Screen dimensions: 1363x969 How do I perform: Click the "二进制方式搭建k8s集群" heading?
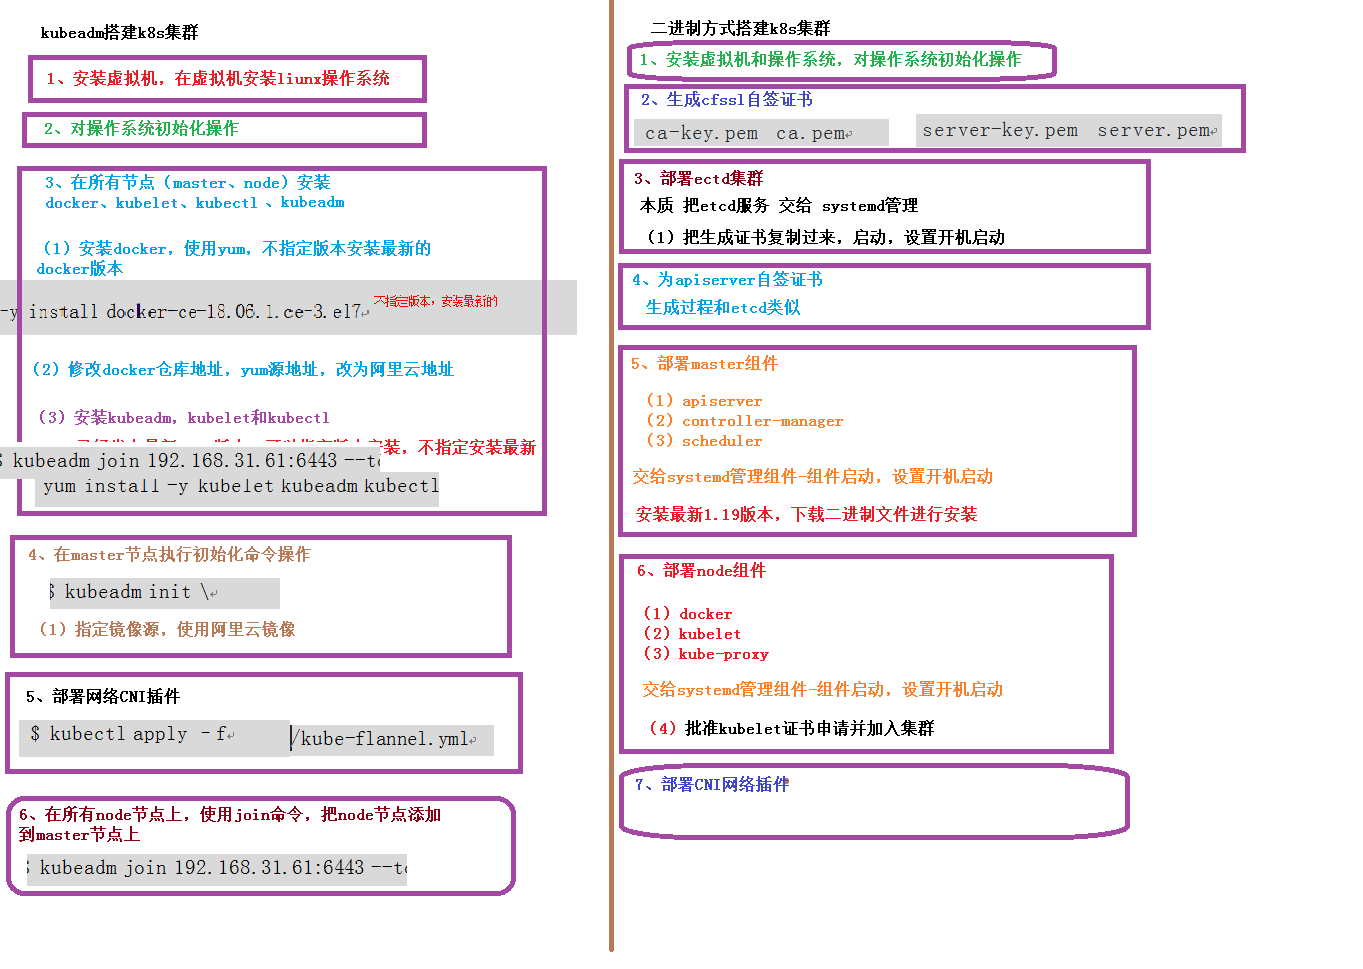tap(740, 28)
